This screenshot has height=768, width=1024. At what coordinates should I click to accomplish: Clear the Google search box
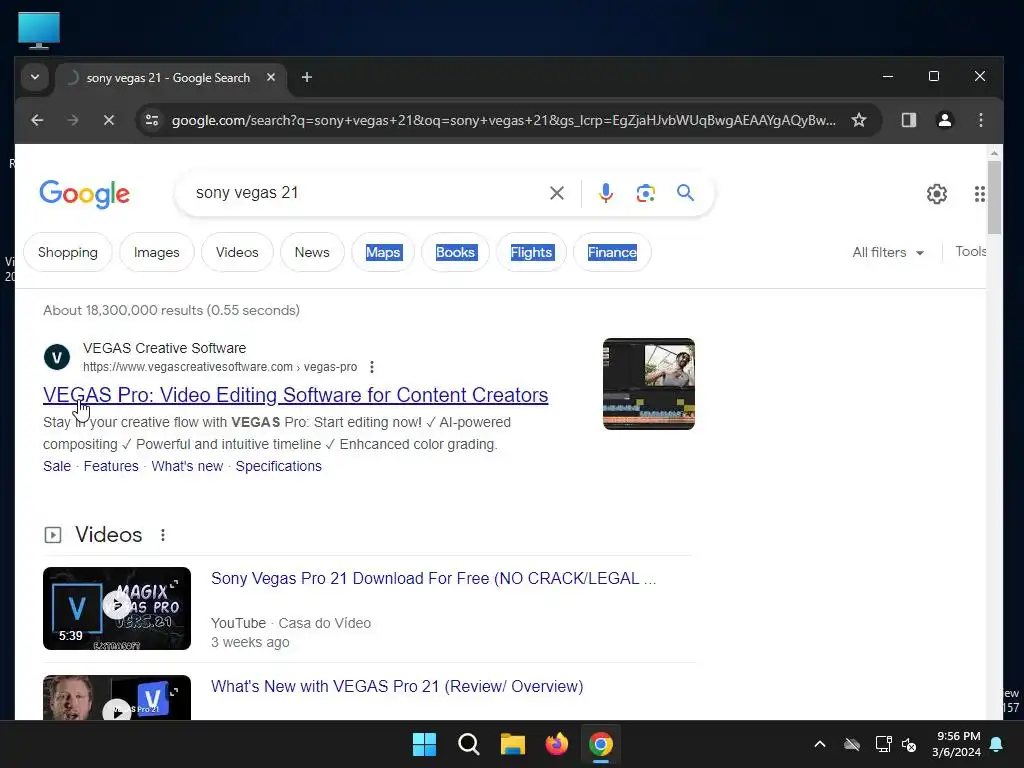point(556,193)
